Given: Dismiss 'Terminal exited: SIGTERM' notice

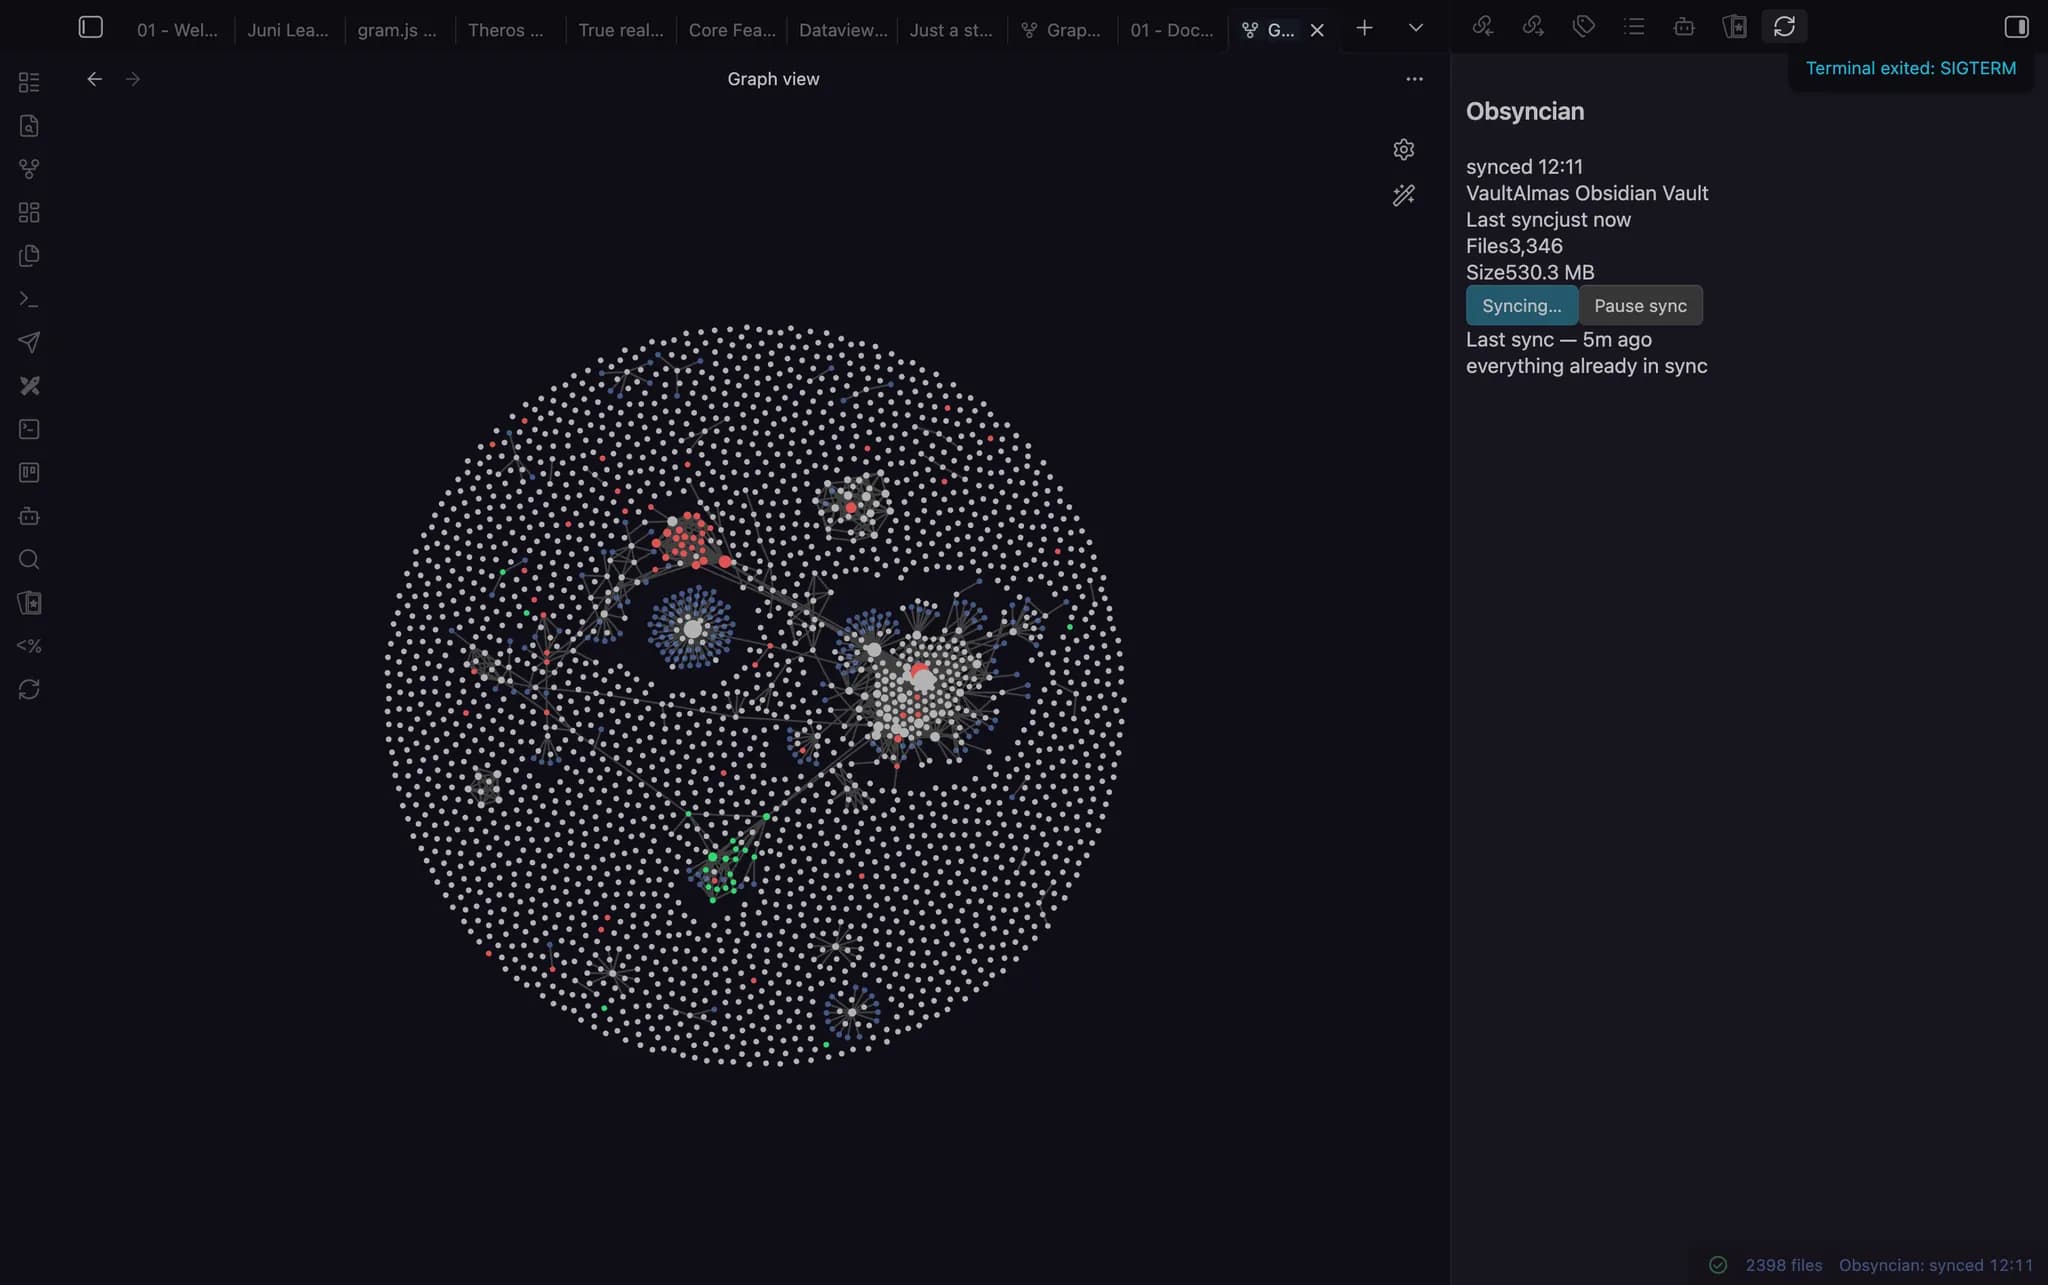Looking at the screenshot, I should 1910,68.
